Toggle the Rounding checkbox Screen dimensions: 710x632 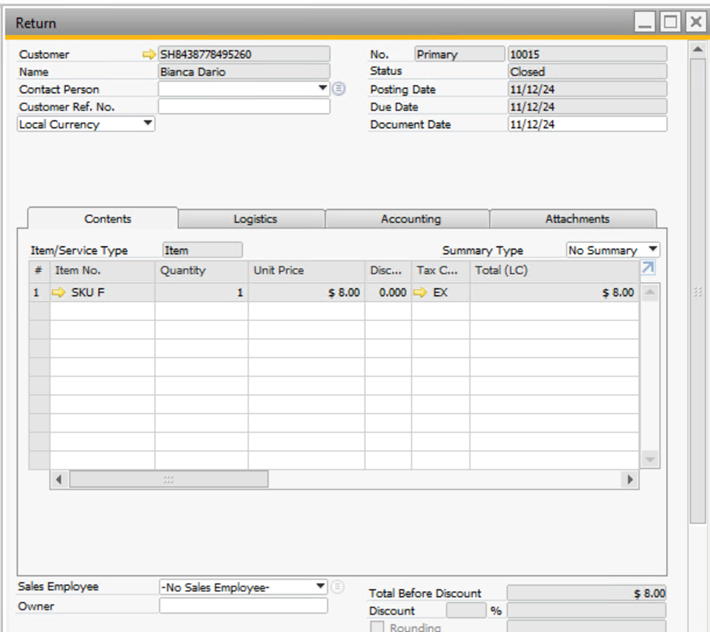(x=377, y=627)
